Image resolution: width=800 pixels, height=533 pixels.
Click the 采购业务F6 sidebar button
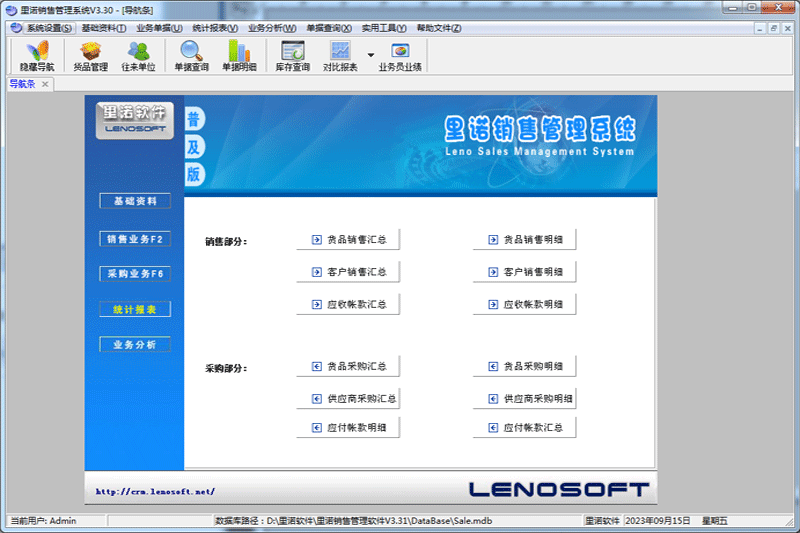(x=135, y=274)
